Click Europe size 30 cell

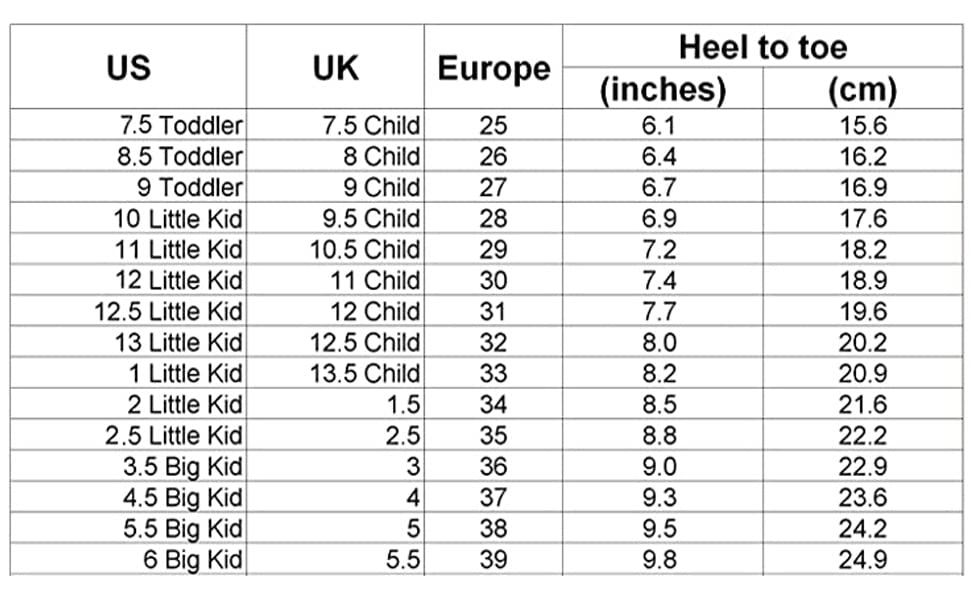[x=493, y=281]
